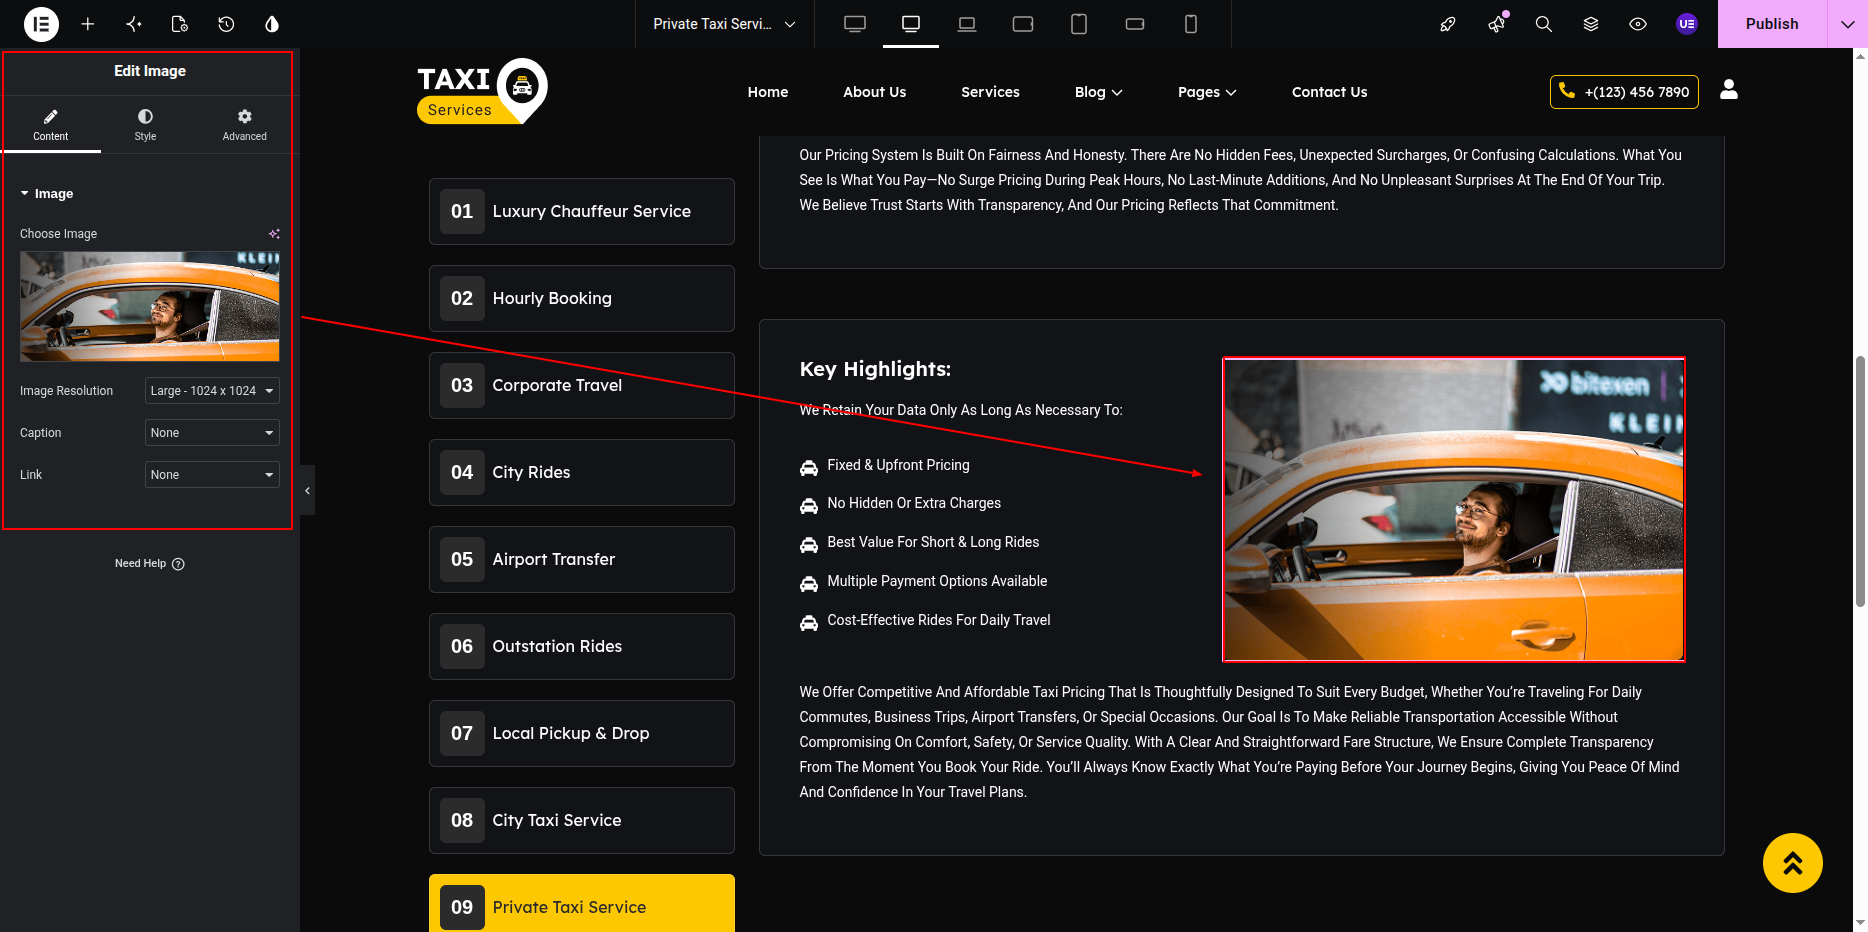Click the About Us nav link
Image resolution: width=1868 pixels, height=932 pixels.
click(875, 92)
